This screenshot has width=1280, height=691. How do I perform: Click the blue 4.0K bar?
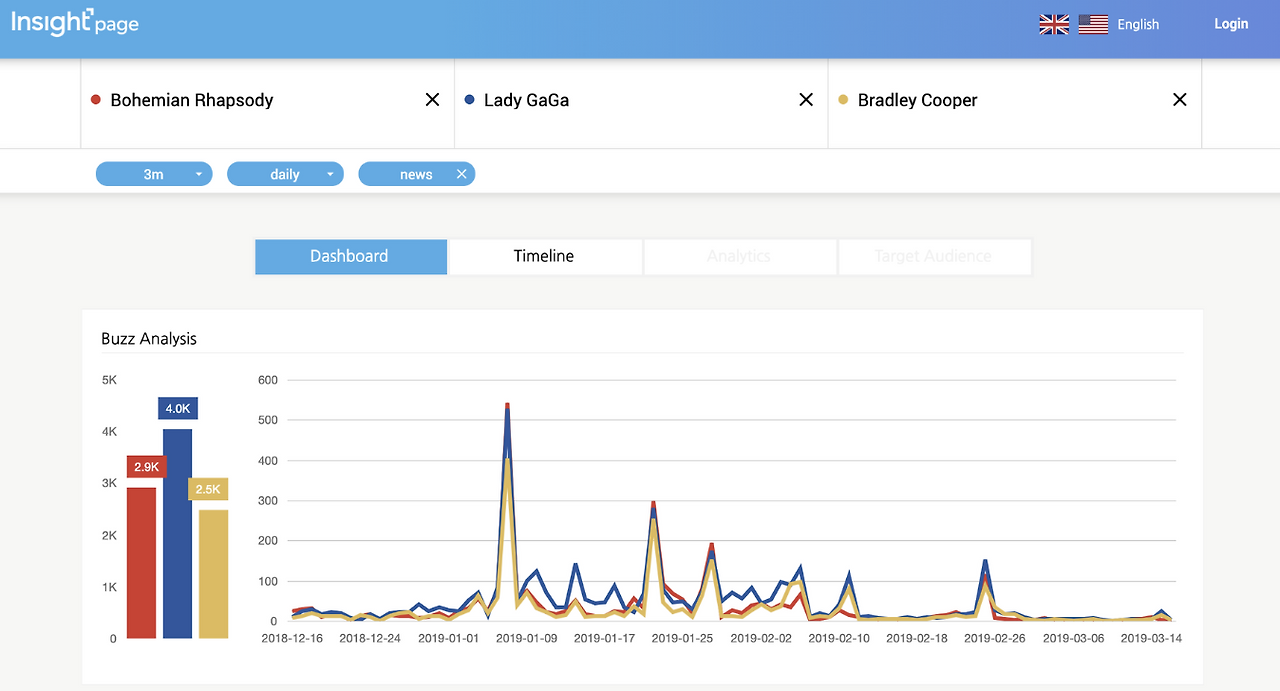coord(177,533)
